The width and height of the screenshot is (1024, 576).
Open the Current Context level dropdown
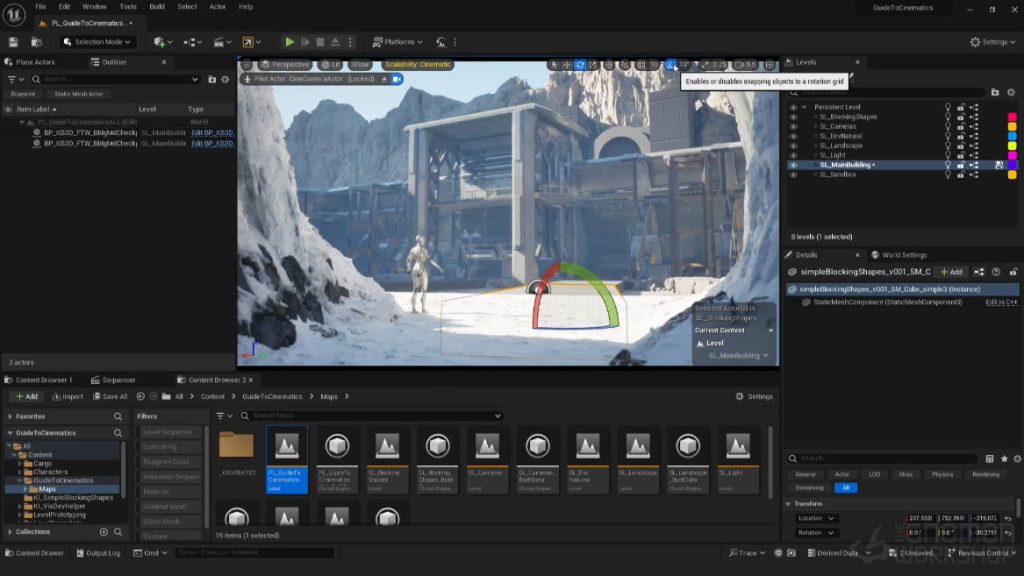pos(738,356)
